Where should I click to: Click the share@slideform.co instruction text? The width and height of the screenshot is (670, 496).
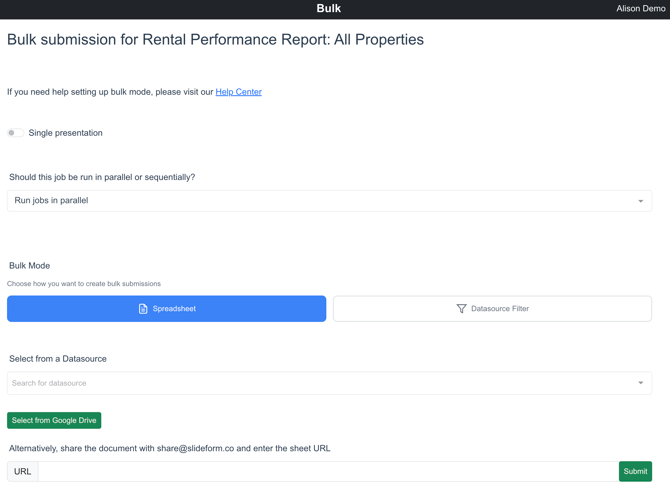(170, 448)
